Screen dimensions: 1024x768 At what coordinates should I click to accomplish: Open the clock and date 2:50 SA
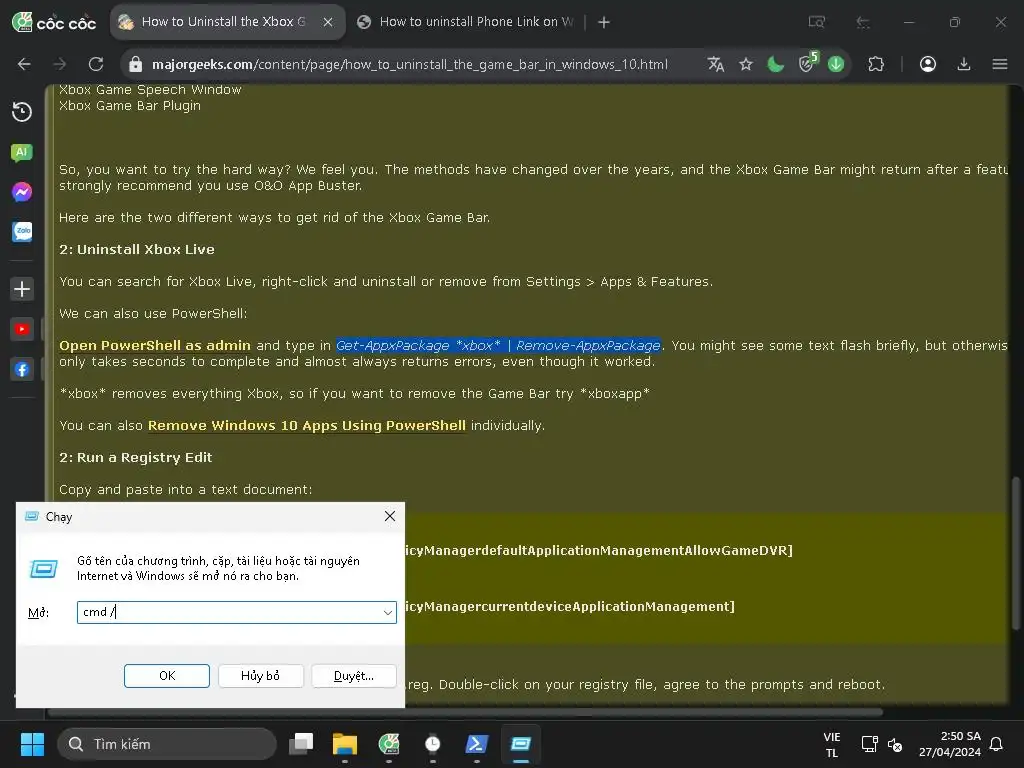tap(950, 744)
